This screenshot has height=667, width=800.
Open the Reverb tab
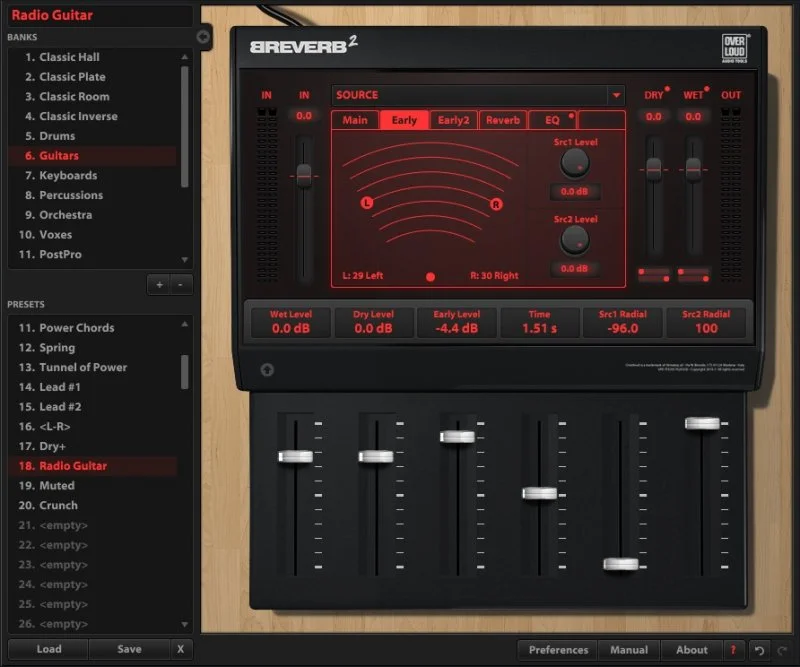pos(503,120)
